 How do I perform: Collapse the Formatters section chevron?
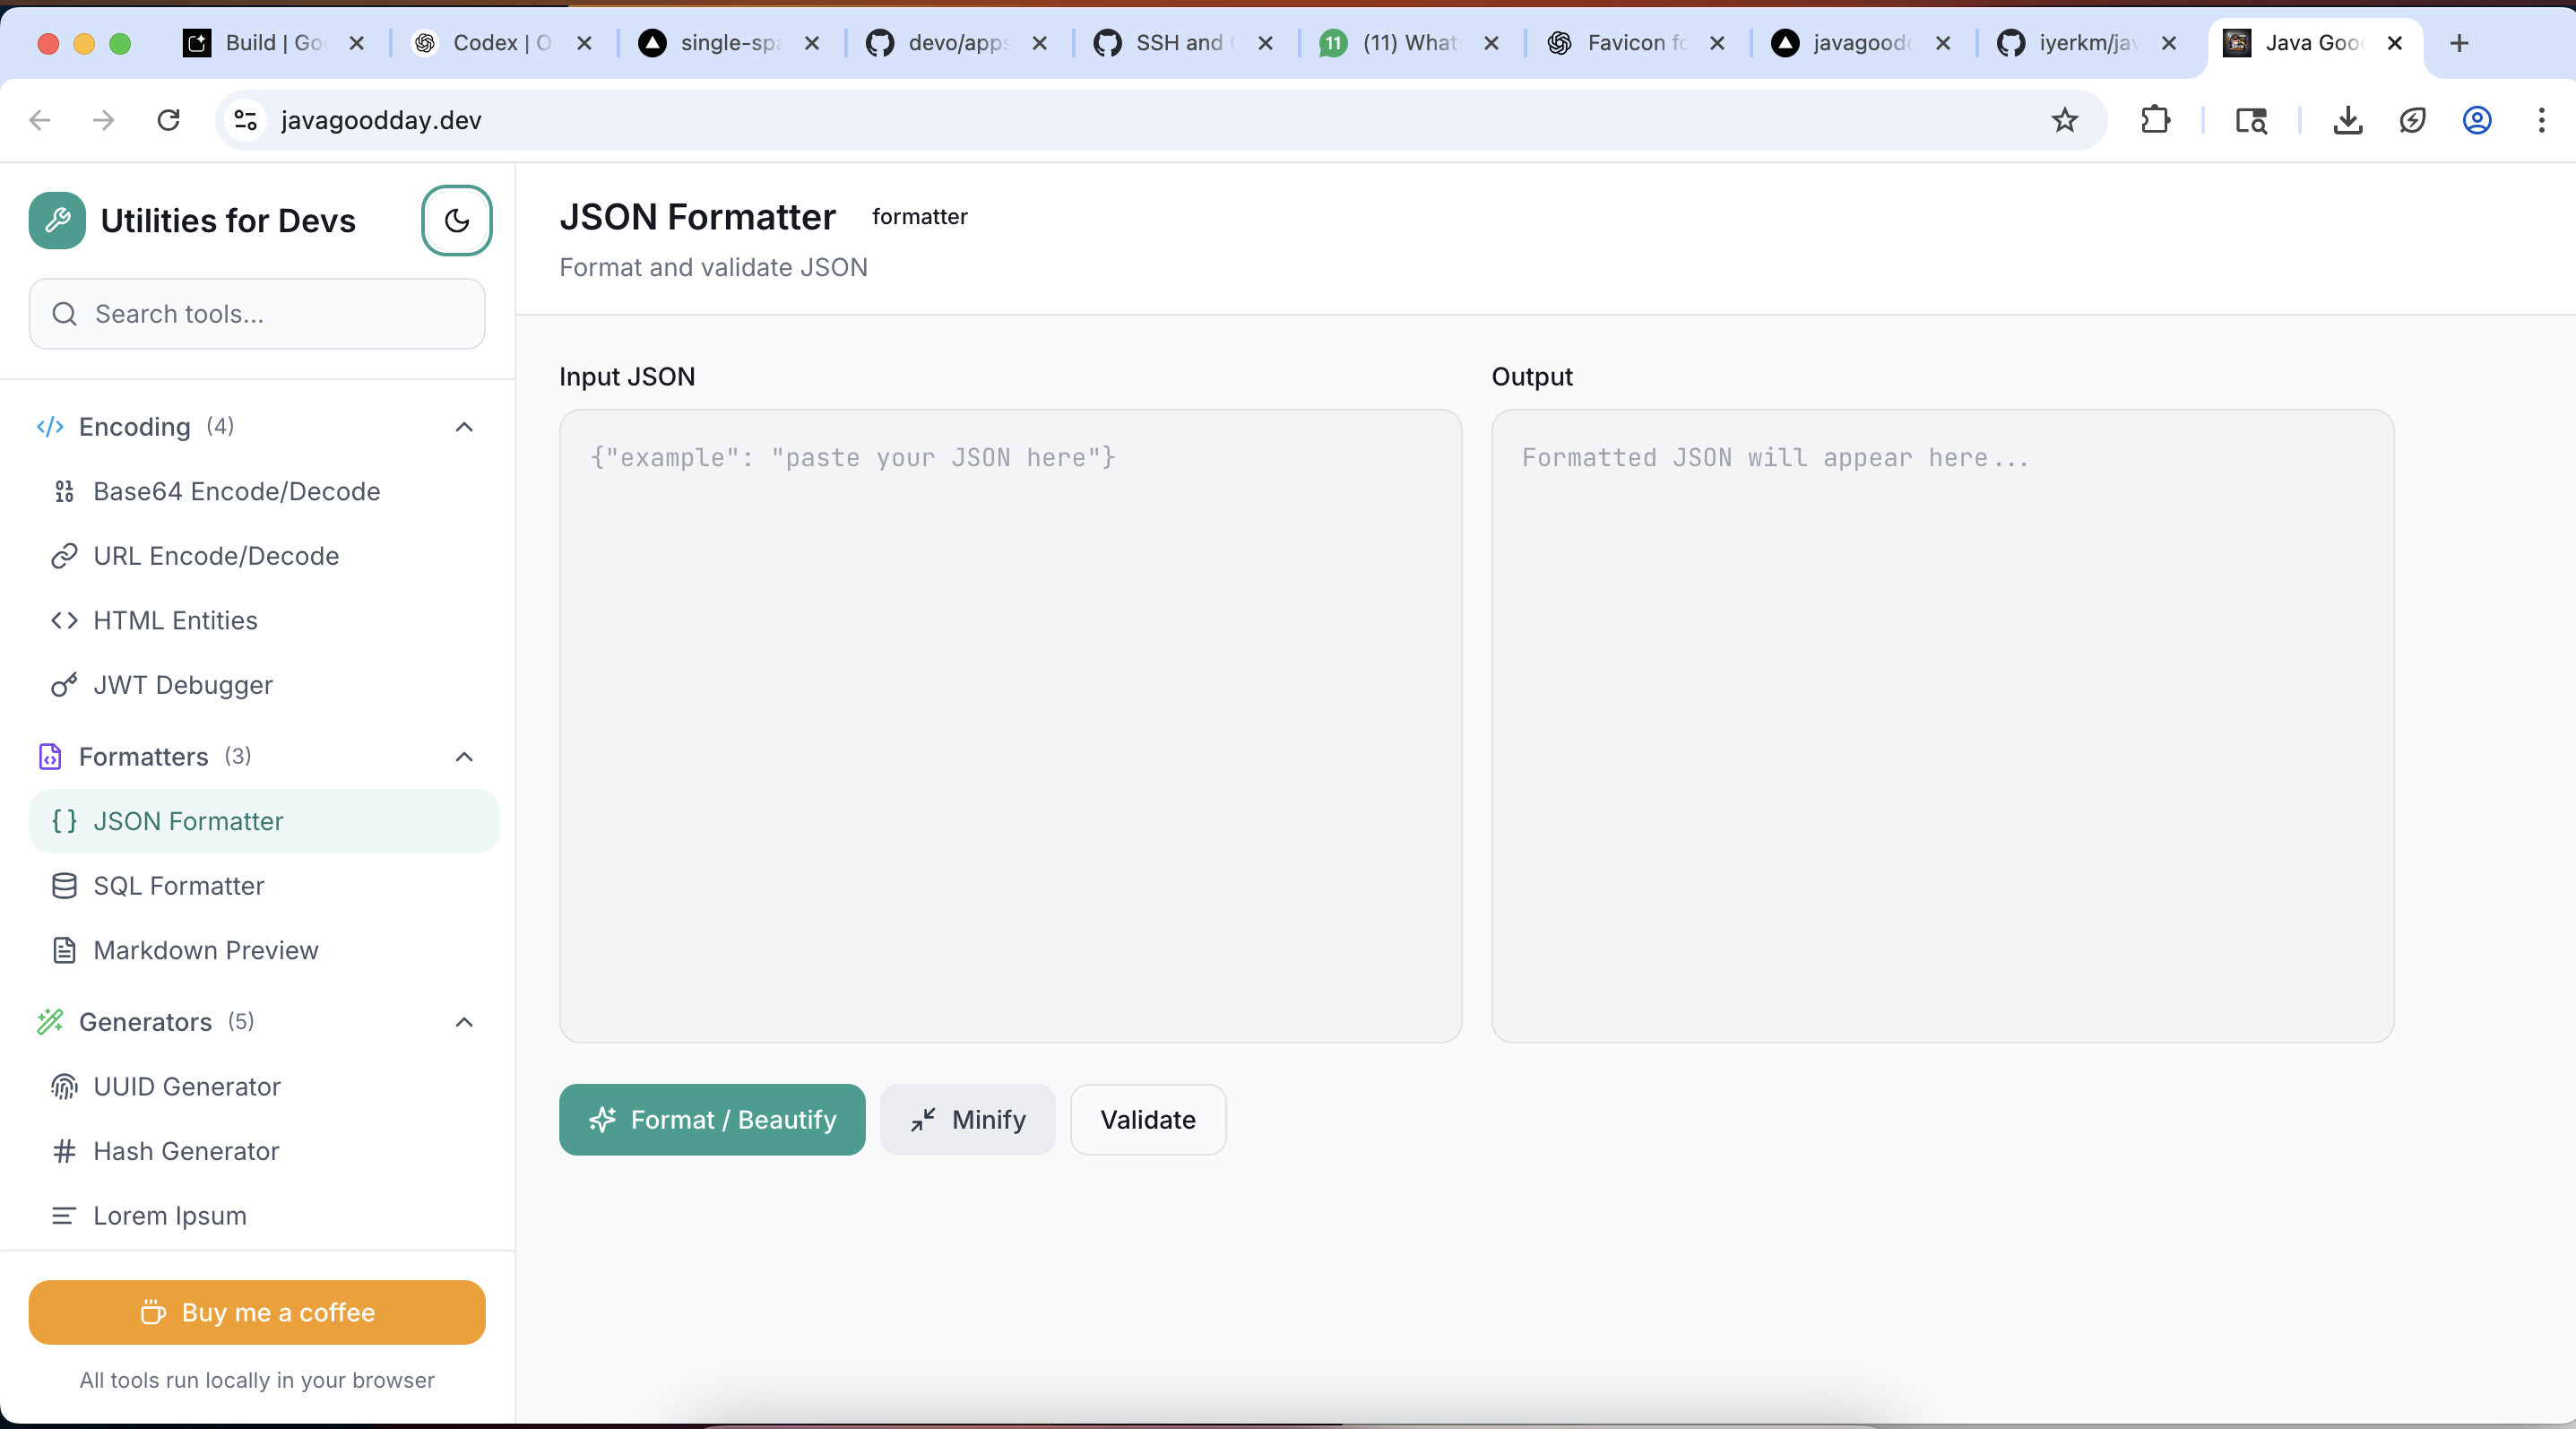464,757
